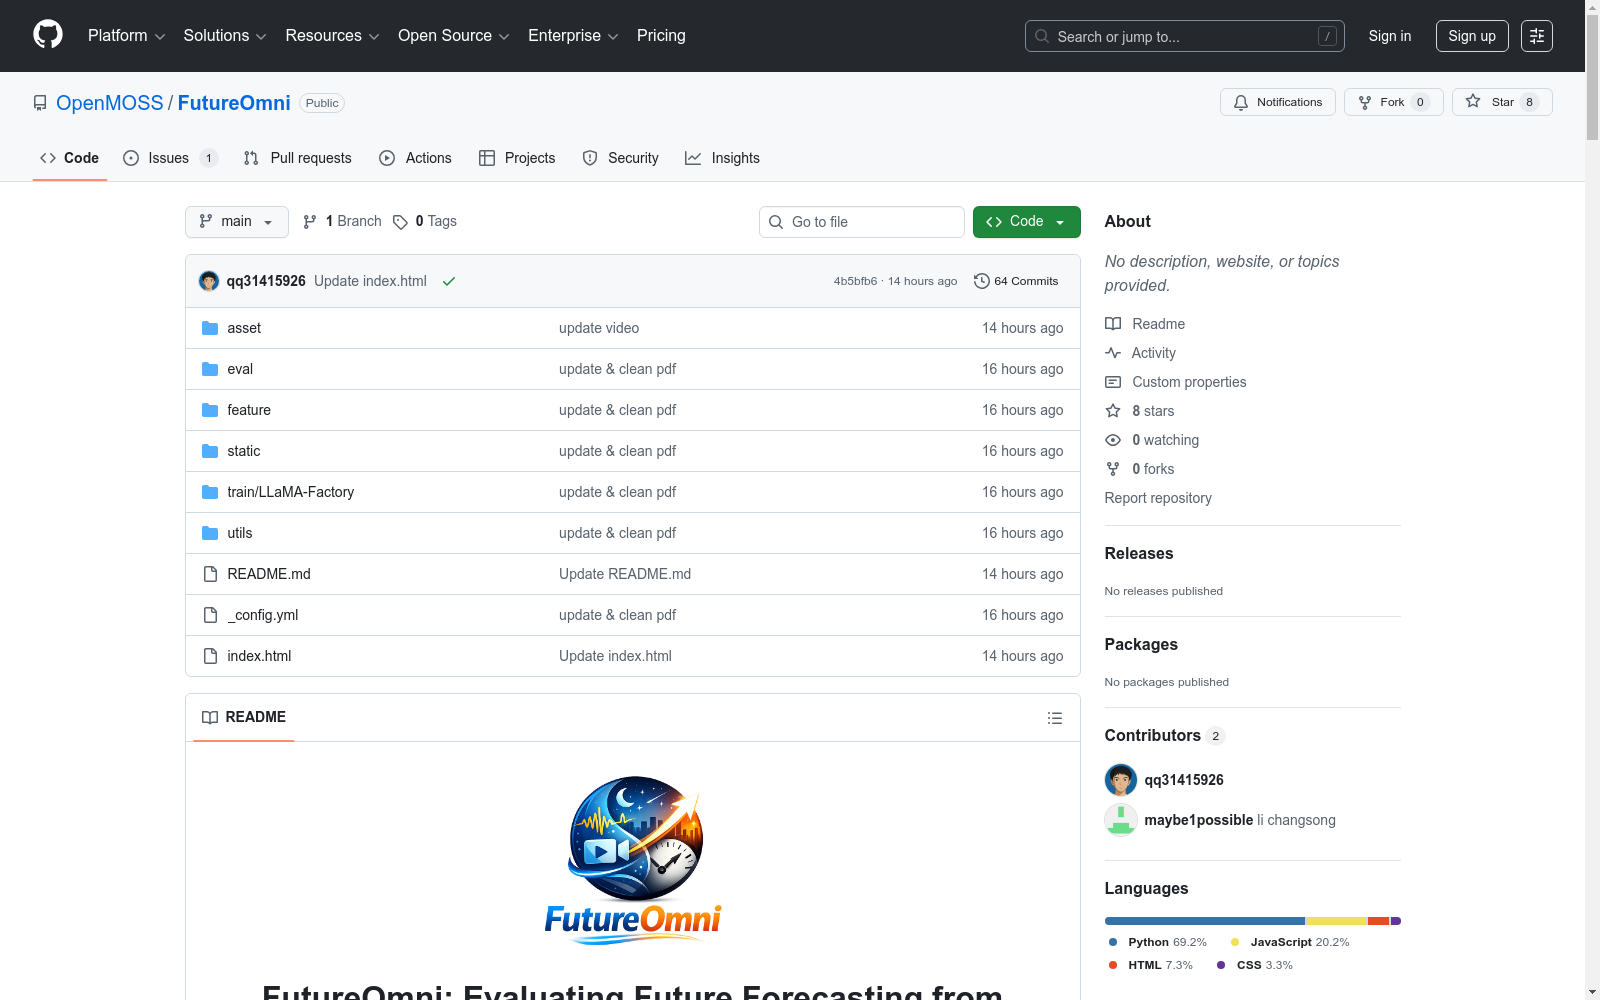Open the asset folder icon
The width and height of the screenshot is (1600, 1000).
click(x=210, y=328)
